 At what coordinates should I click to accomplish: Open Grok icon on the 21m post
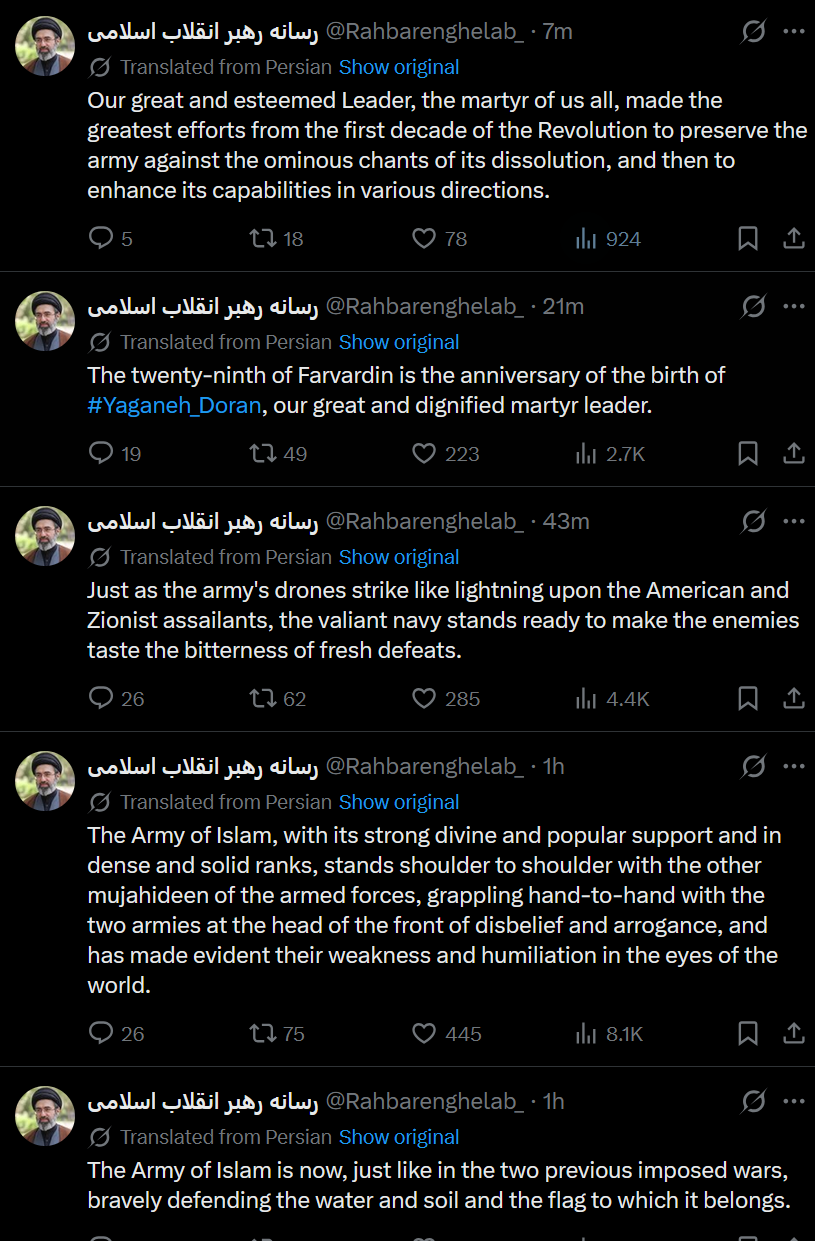(x=753, y=306)
